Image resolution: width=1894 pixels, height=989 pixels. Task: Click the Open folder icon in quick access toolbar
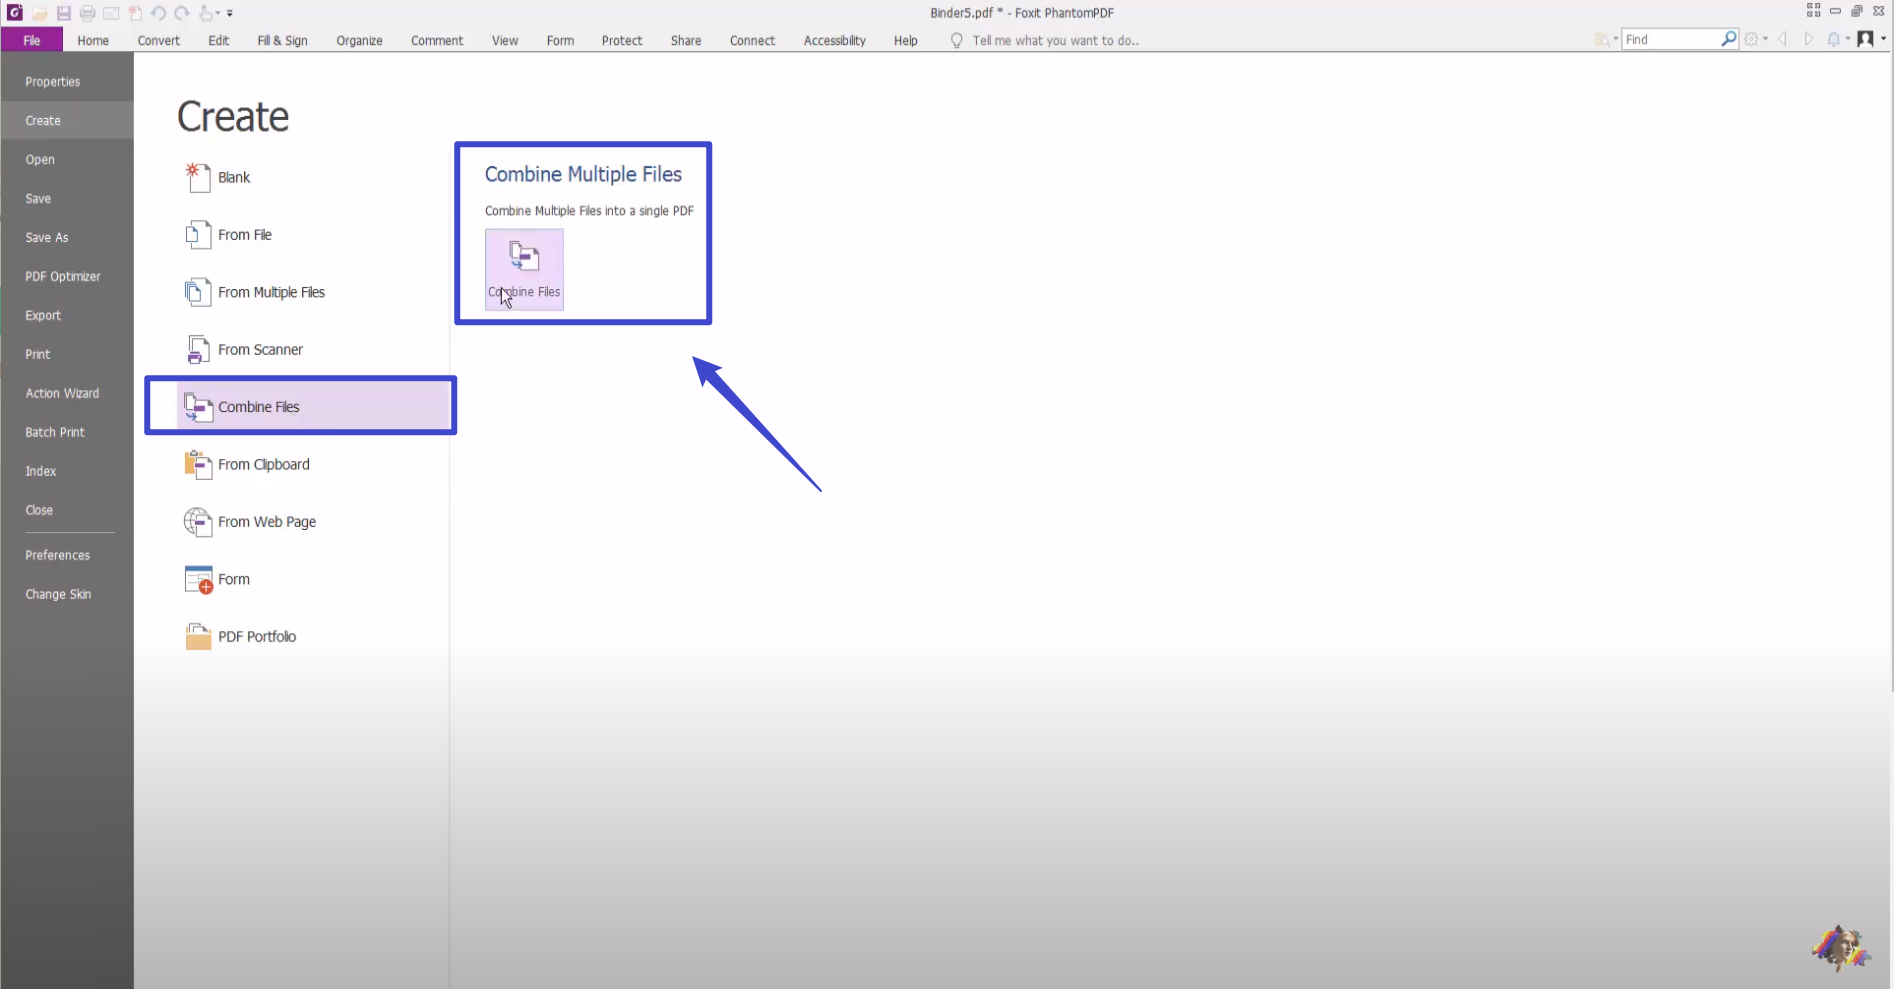pos(40,13)
